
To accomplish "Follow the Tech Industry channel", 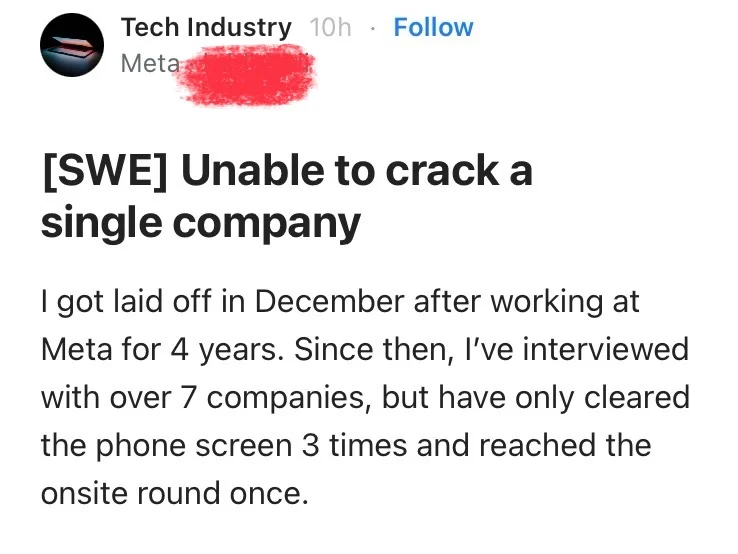I will (x=433, y=27).
